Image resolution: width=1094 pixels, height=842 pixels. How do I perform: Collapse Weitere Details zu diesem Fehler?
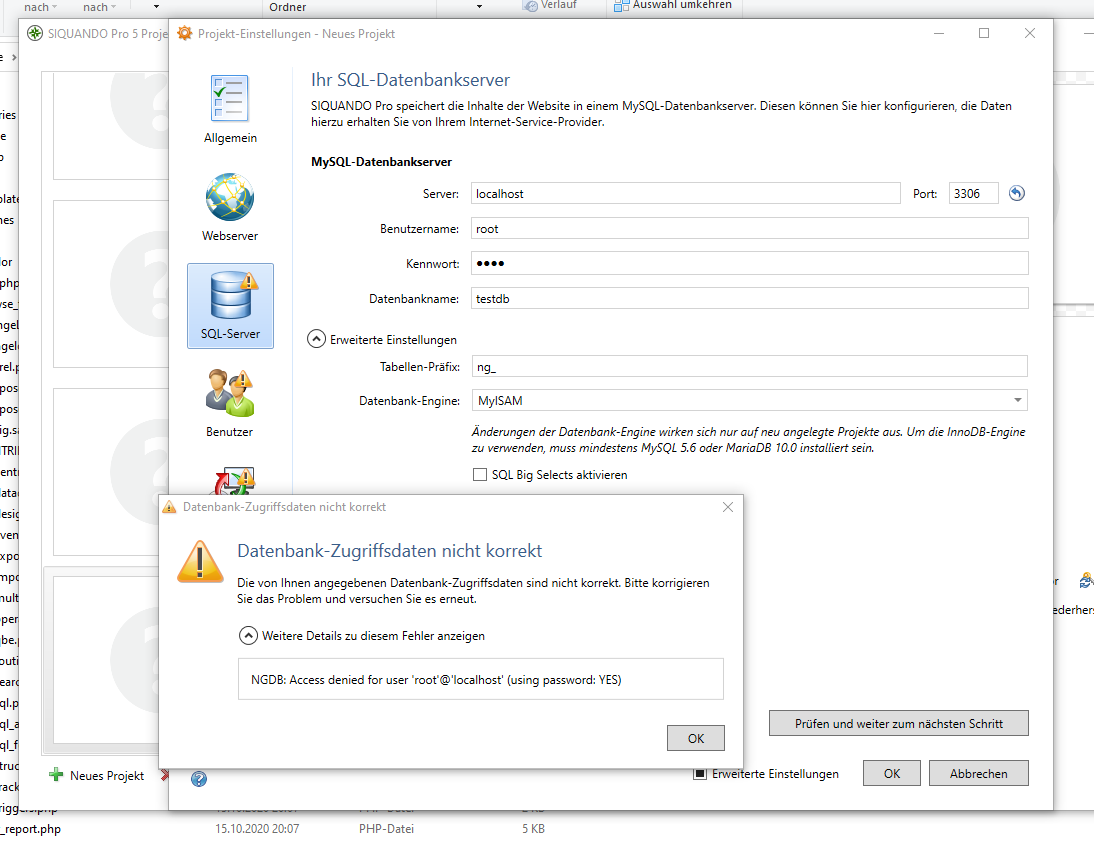(x=248, y=636)
